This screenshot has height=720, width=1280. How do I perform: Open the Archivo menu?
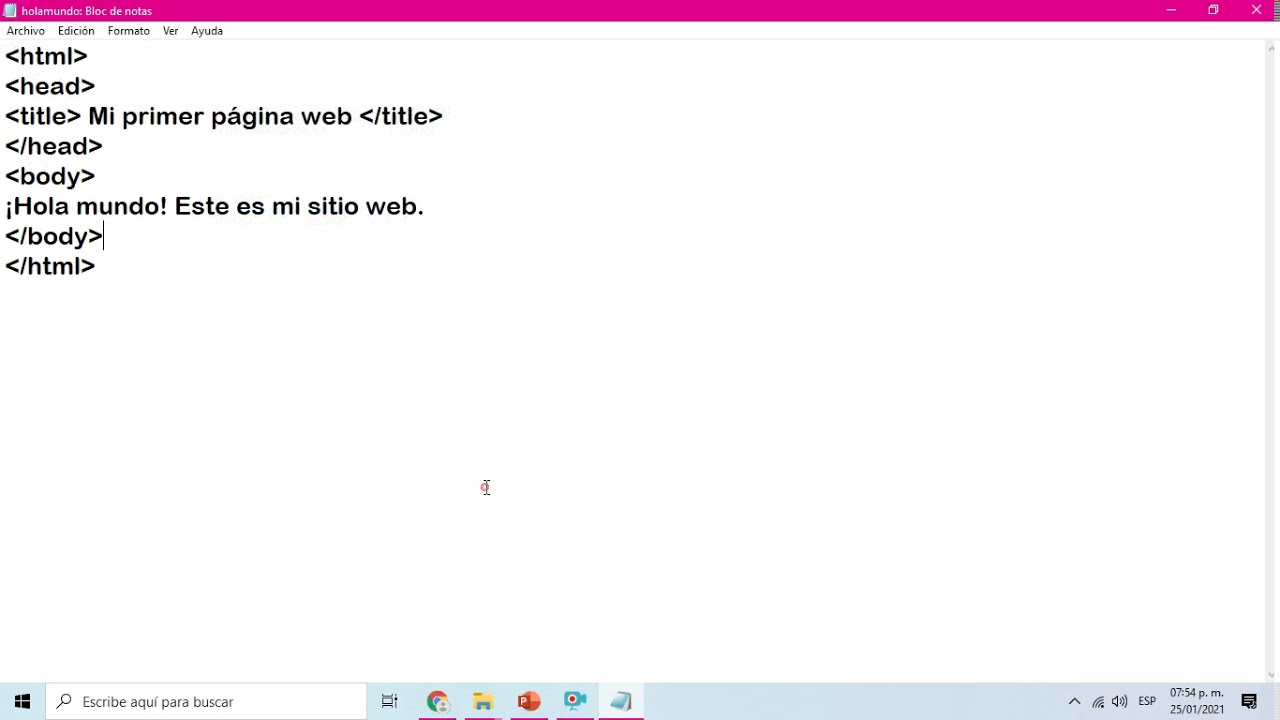tap(25, 31)
